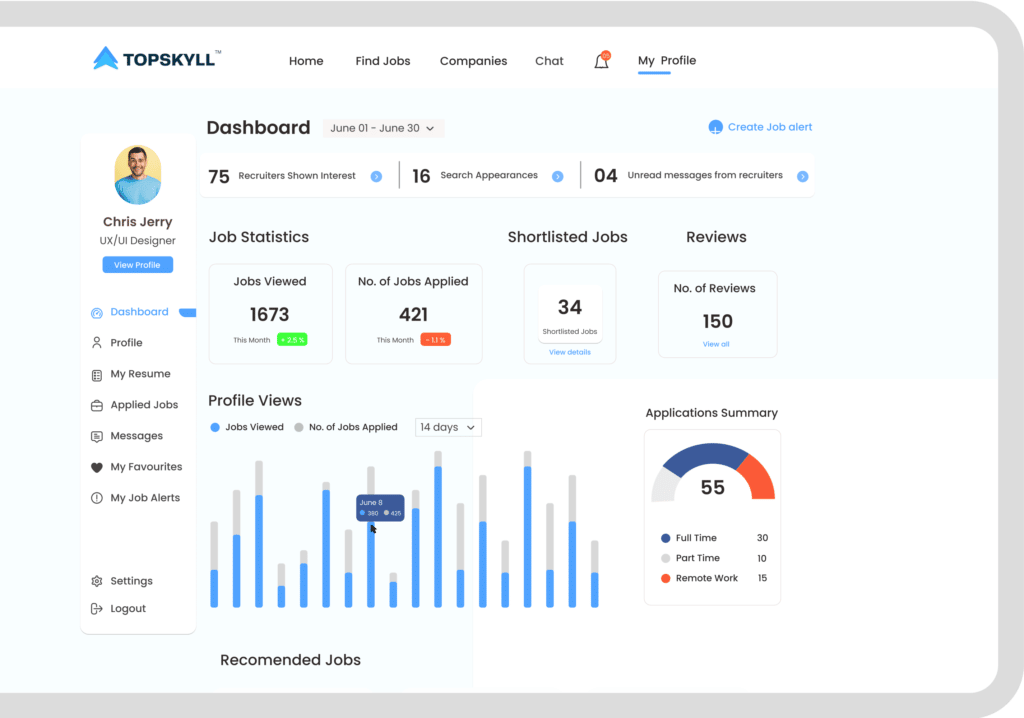Image resolution: width=1024 pixels, height=718 pixels.
Task: Go to Find Jobs in navigation
Action: [383, 61]
